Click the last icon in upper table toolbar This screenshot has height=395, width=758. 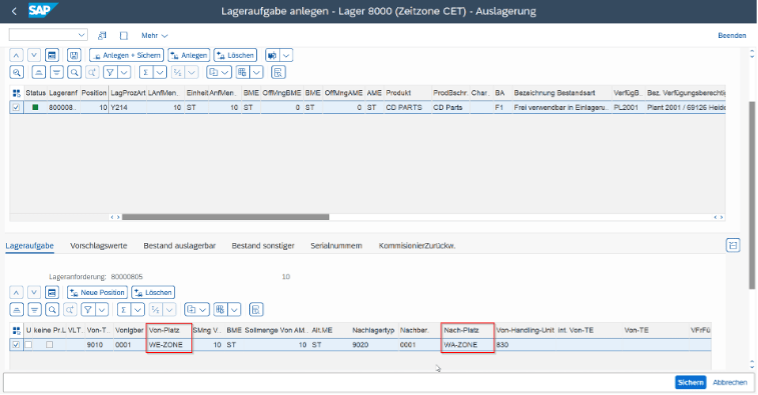[x=278, y=73]
